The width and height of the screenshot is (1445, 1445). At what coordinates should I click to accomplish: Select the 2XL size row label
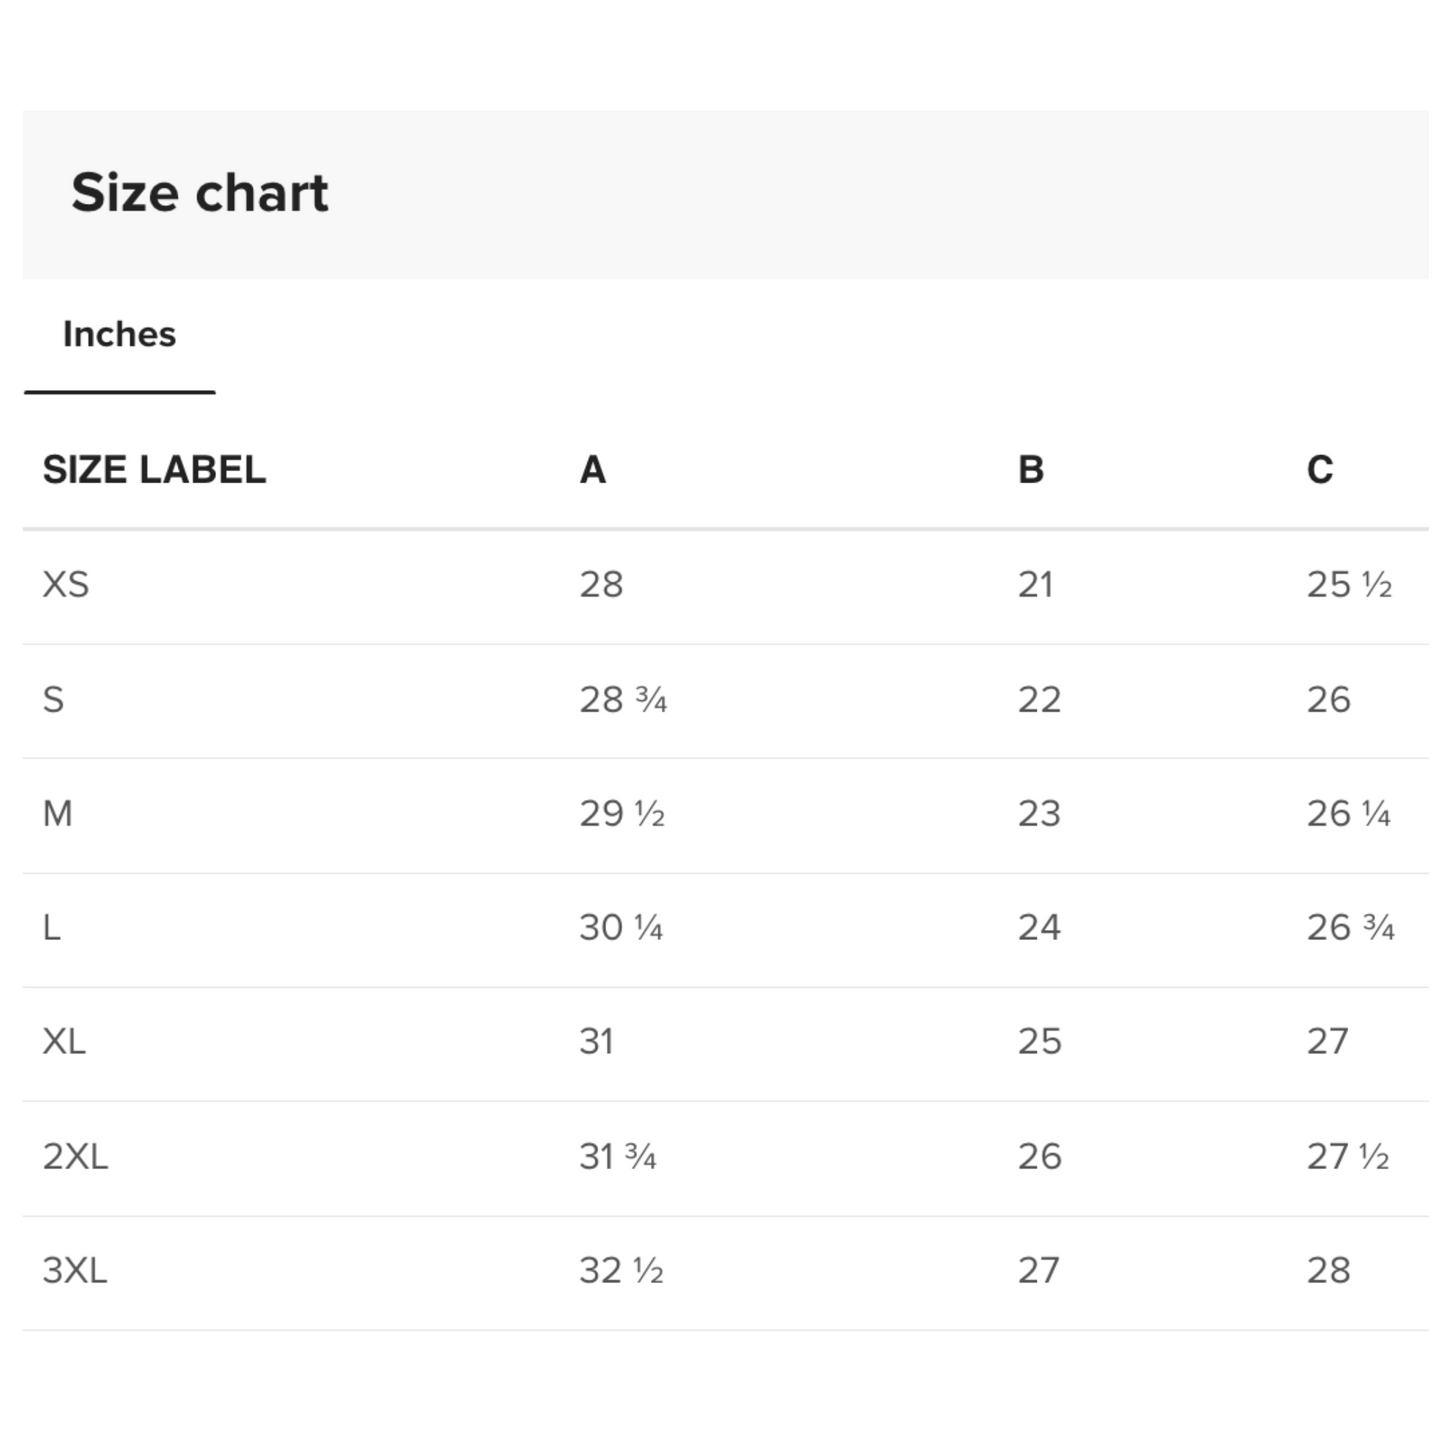pyautogui.click(x=75, y=1157)
